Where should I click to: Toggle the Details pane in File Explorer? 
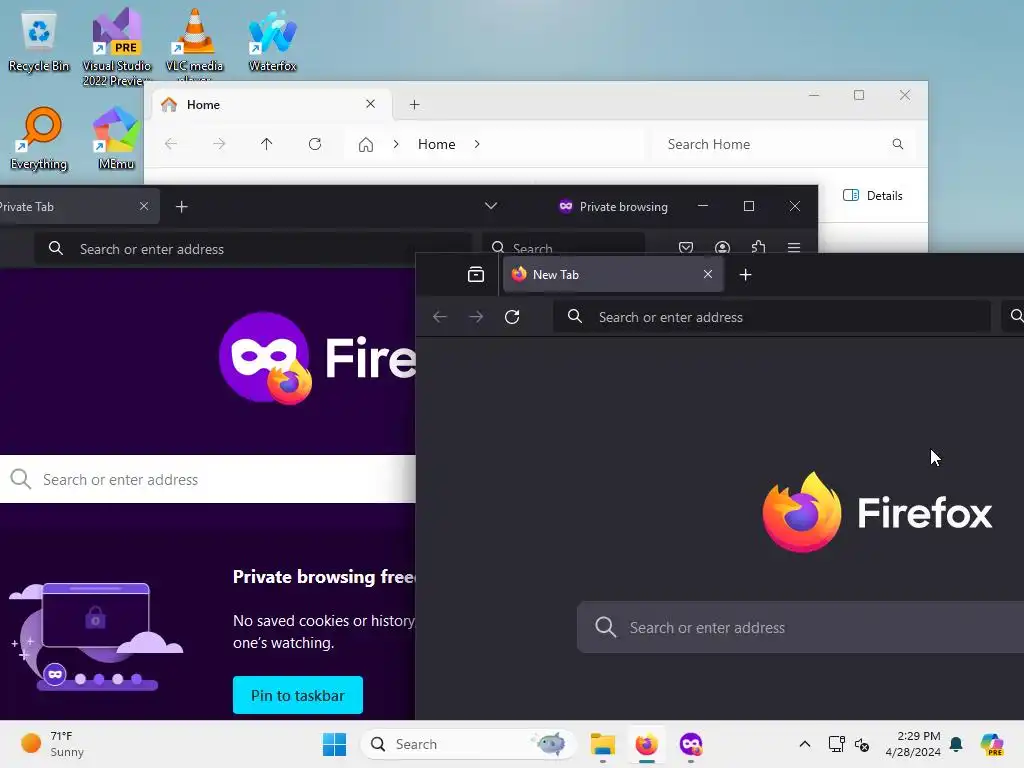point(872,195)
